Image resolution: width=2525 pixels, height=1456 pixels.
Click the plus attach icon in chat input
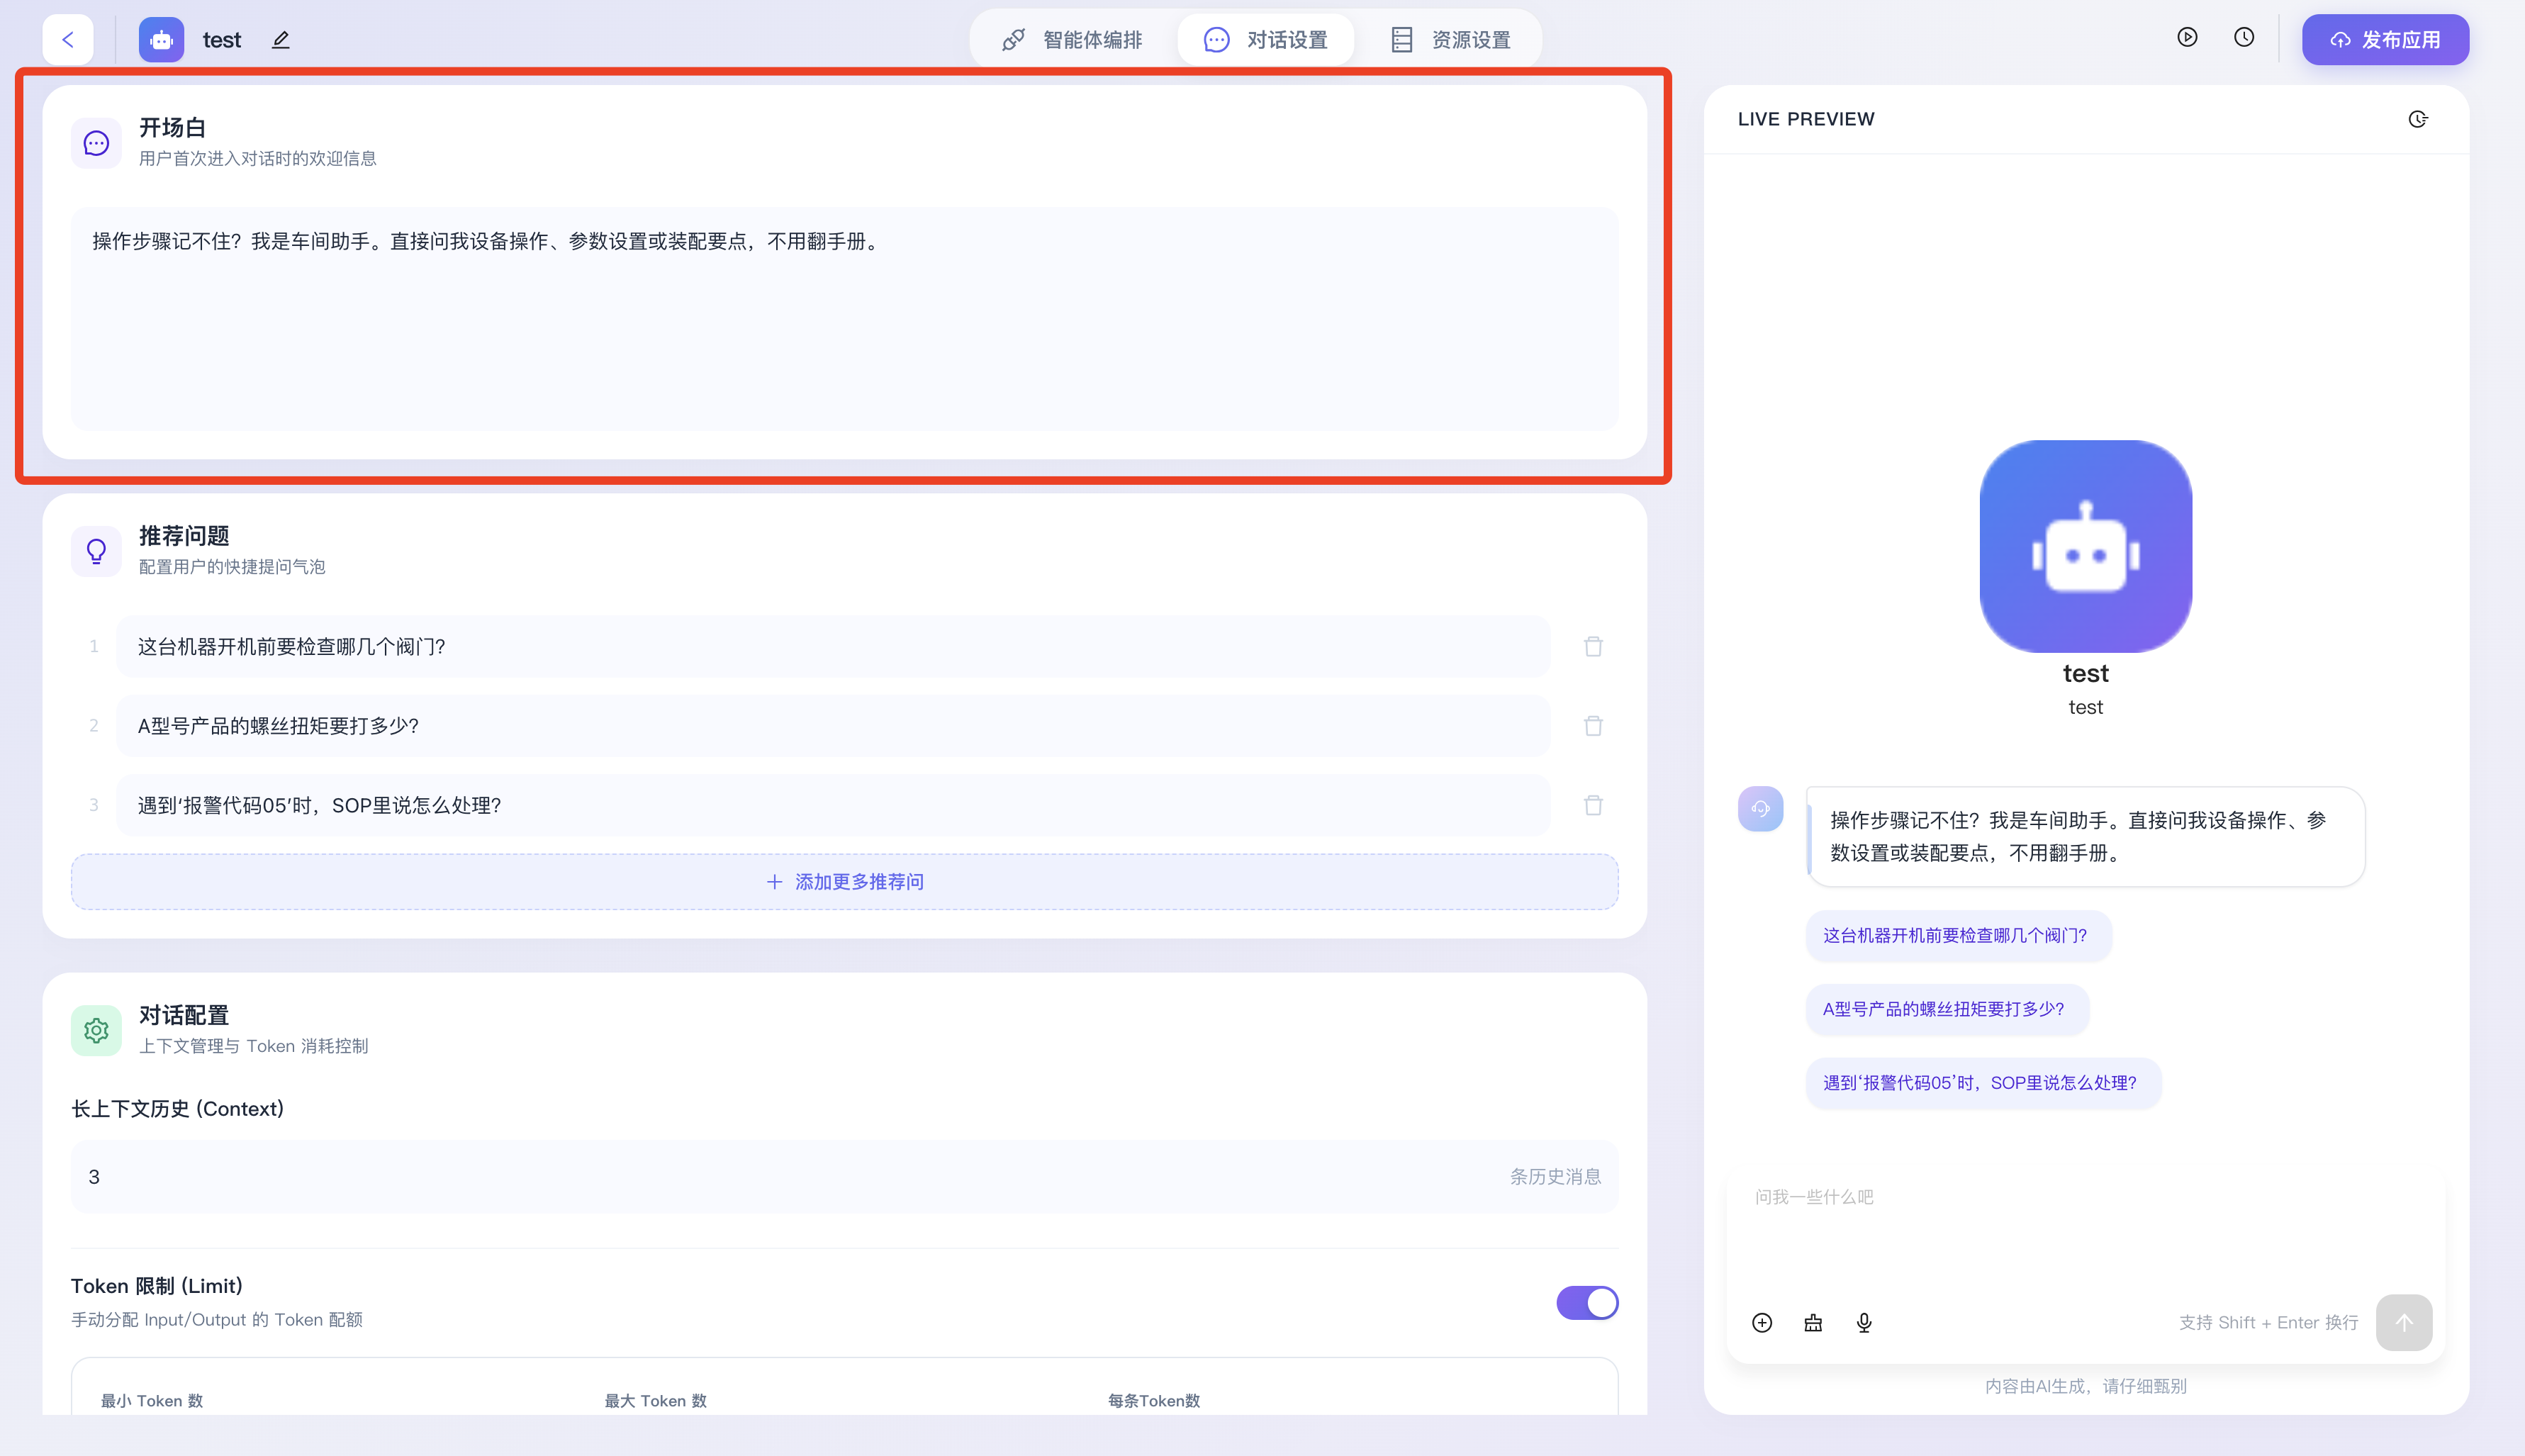tap(1762, 1323)
